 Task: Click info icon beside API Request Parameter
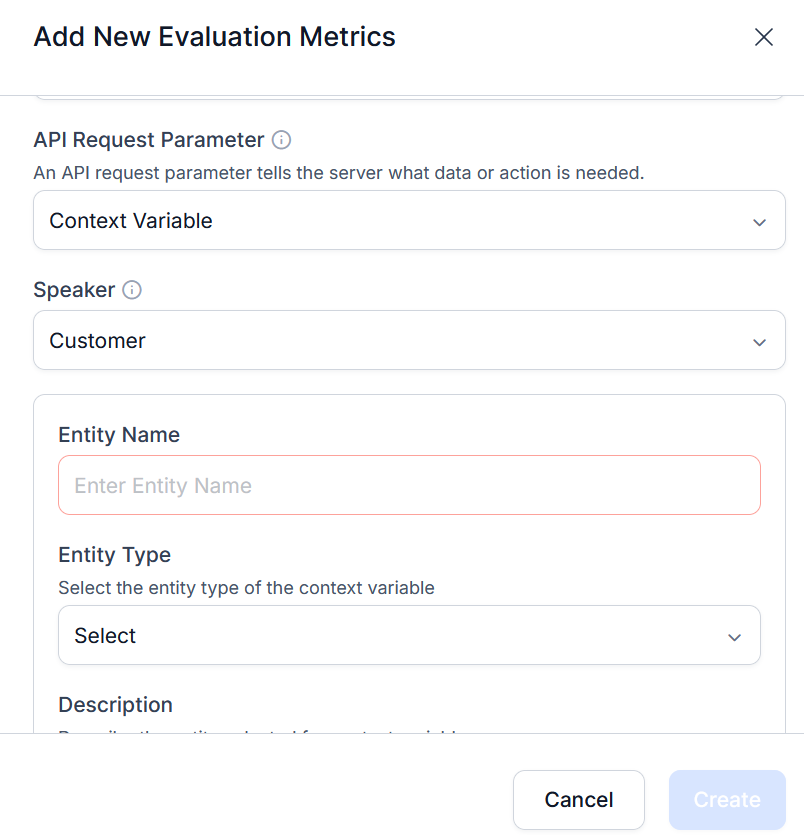[282, 140]
